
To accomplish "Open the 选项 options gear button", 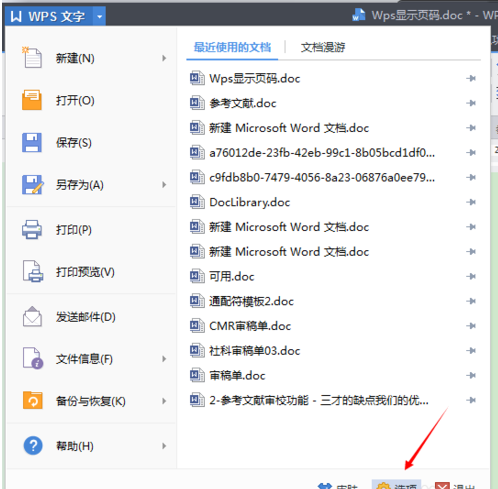I will [397, 485].
